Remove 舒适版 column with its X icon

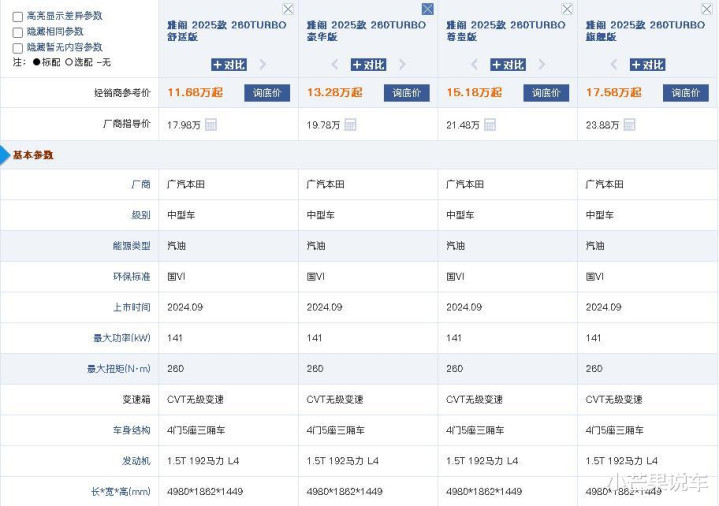coord(288,9)
